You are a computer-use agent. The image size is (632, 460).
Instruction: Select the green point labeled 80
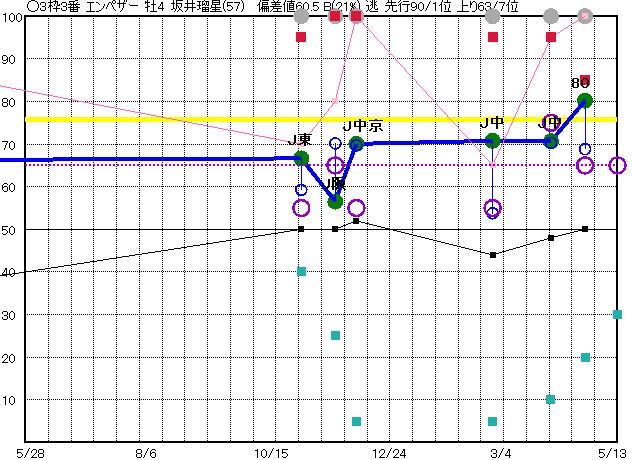coord(585,100)
